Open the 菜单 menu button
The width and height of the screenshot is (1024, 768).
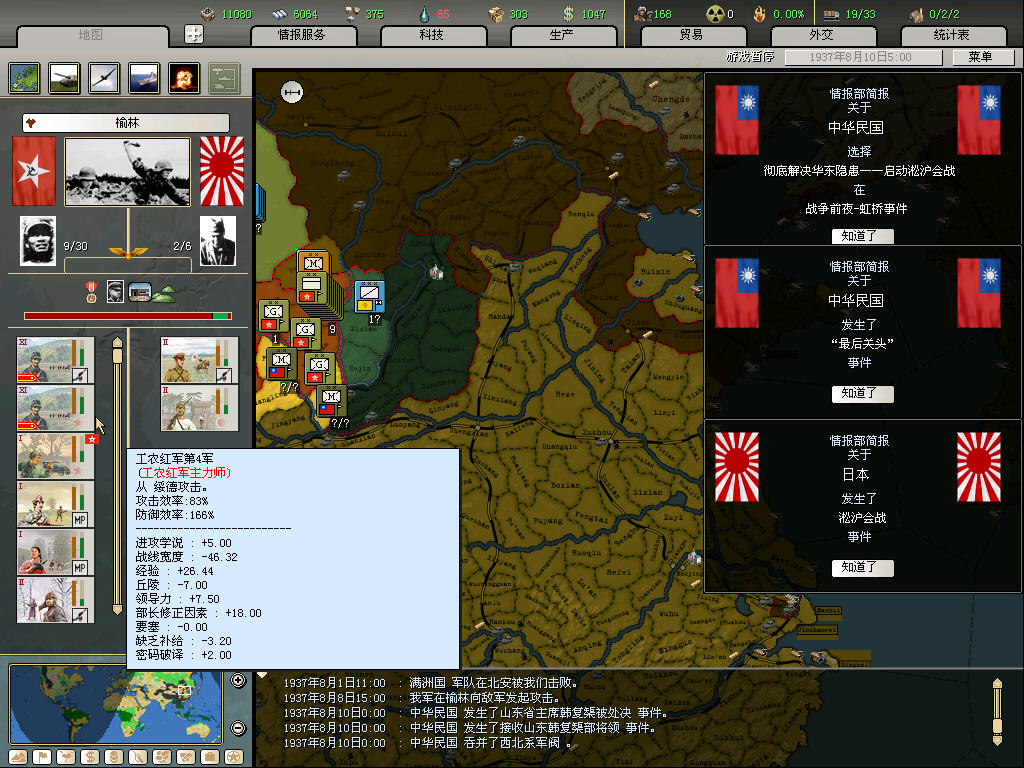tap(982, 57)
